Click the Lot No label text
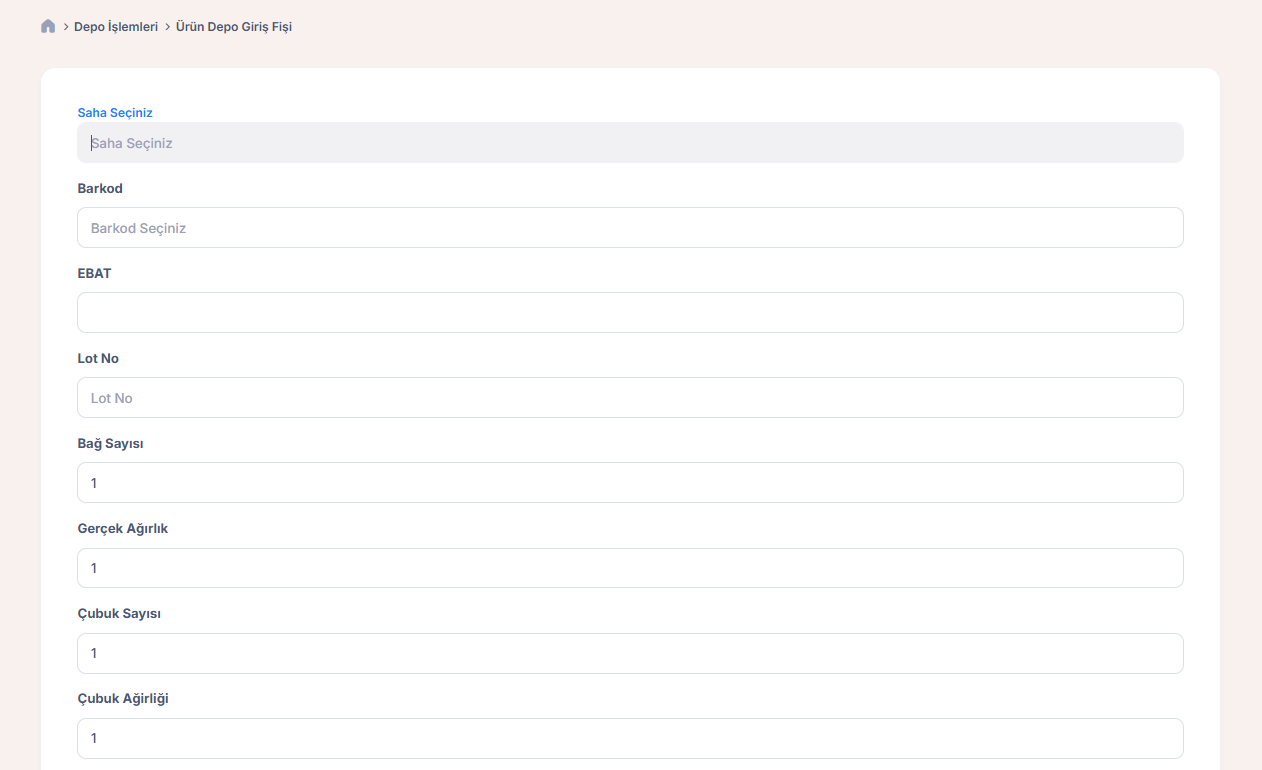 coord(98,358)
